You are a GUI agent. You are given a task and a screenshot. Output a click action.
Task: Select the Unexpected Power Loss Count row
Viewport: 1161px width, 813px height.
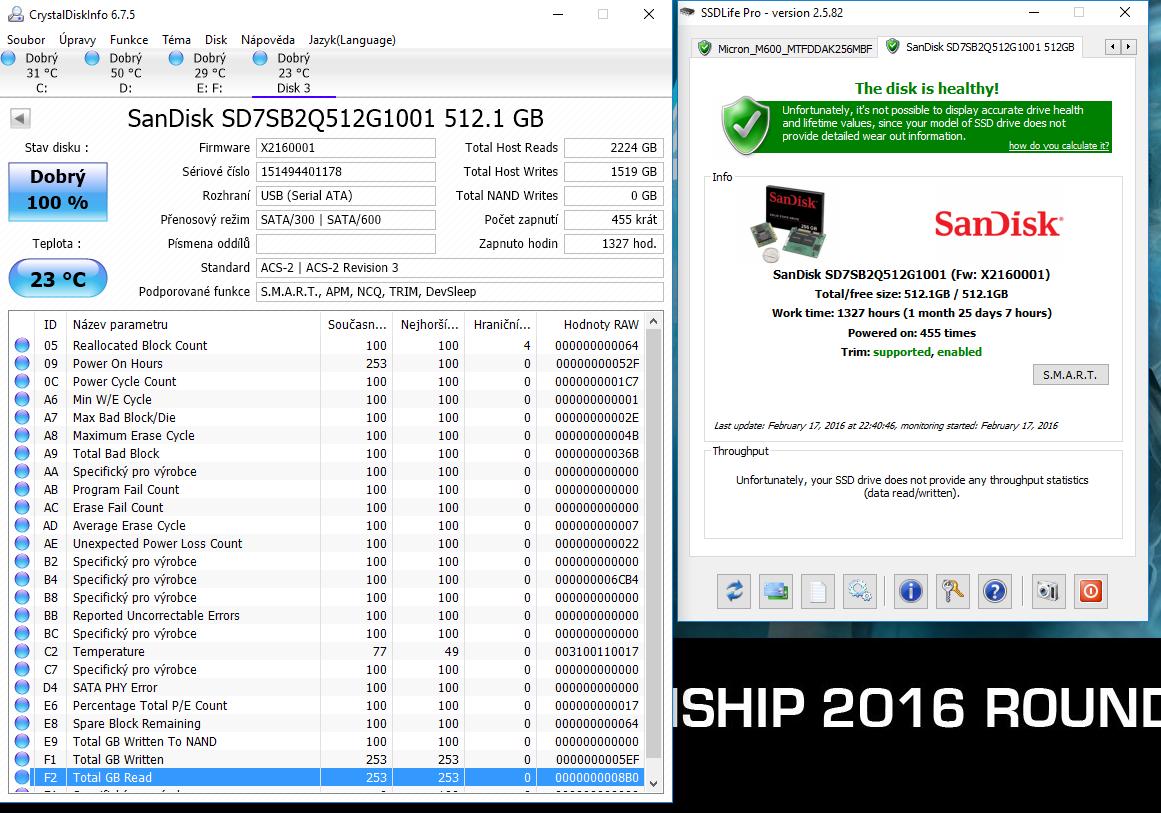(327, 543)
